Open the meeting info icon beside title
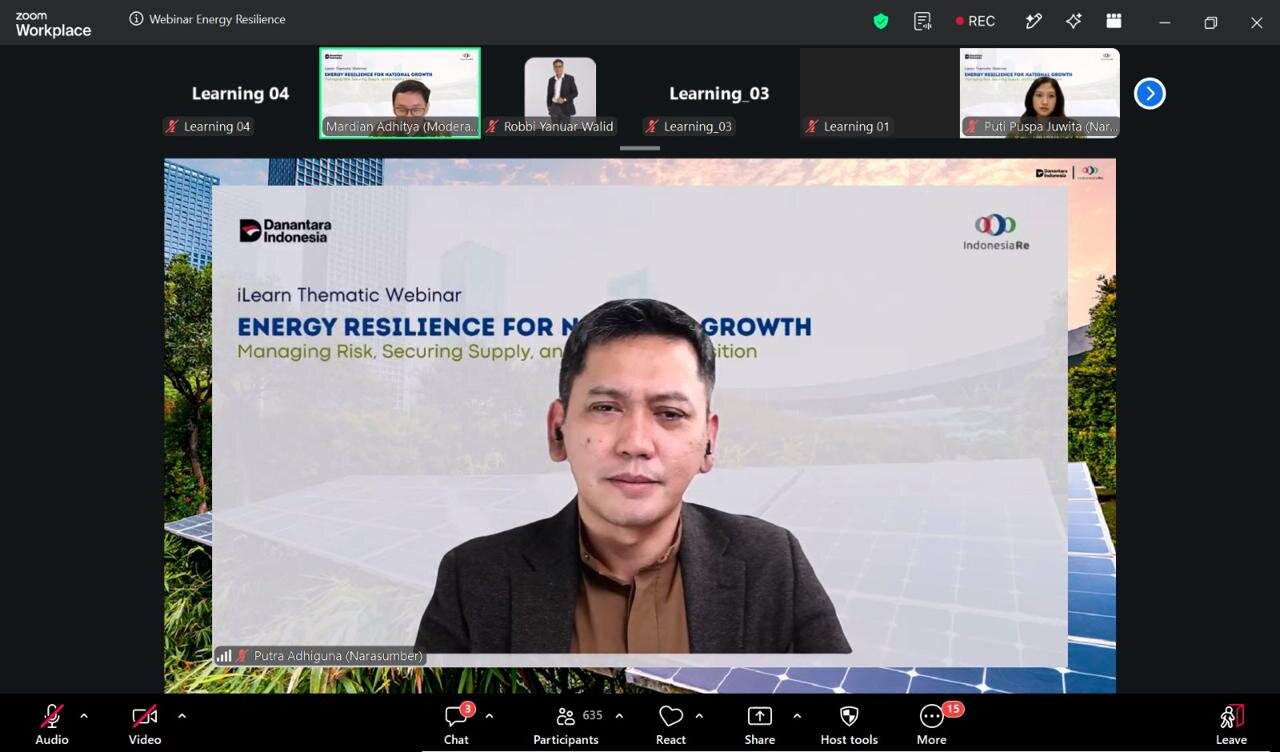Screen dimensions: 1280x752 (x=136, y=19)
